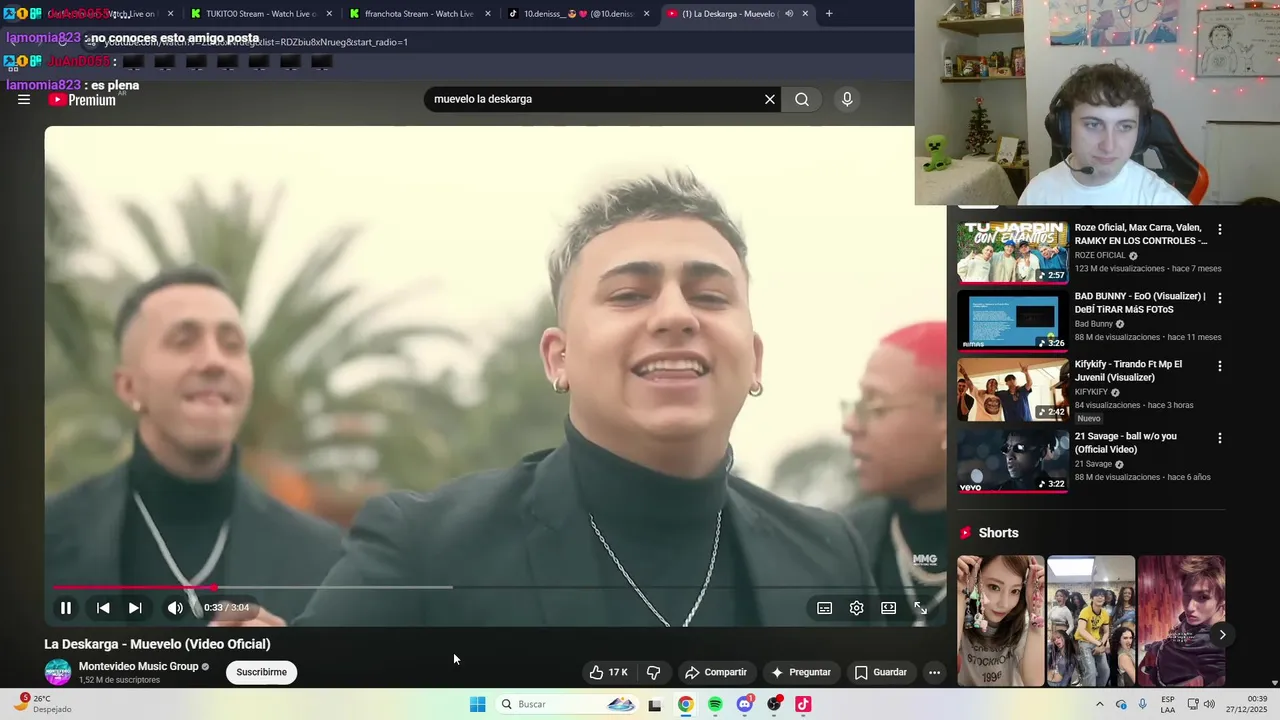This screenshot has width=1280, height=720.
Task: Open OBS Studio from the taskbar
Action: (774, 704)
